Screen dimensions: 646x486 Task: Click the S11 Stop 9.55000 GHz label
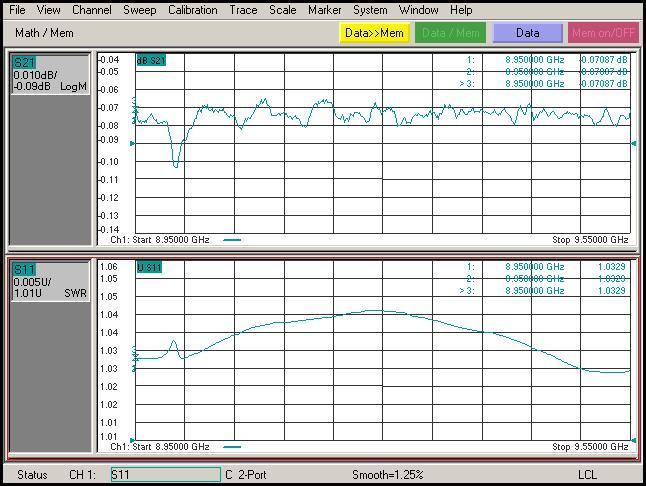pyautogui.click(x=590, y=447)
